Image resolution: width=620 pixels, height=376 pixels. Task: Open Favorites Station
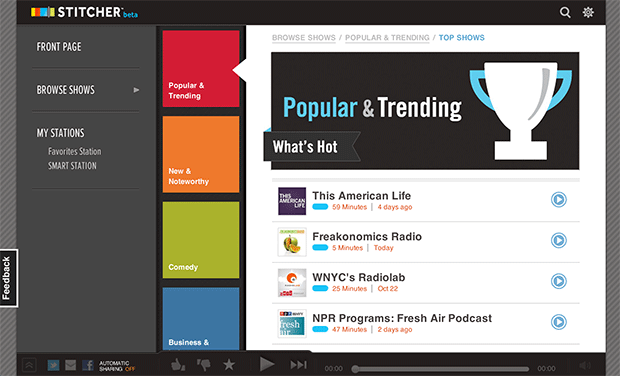coord(75,151)
